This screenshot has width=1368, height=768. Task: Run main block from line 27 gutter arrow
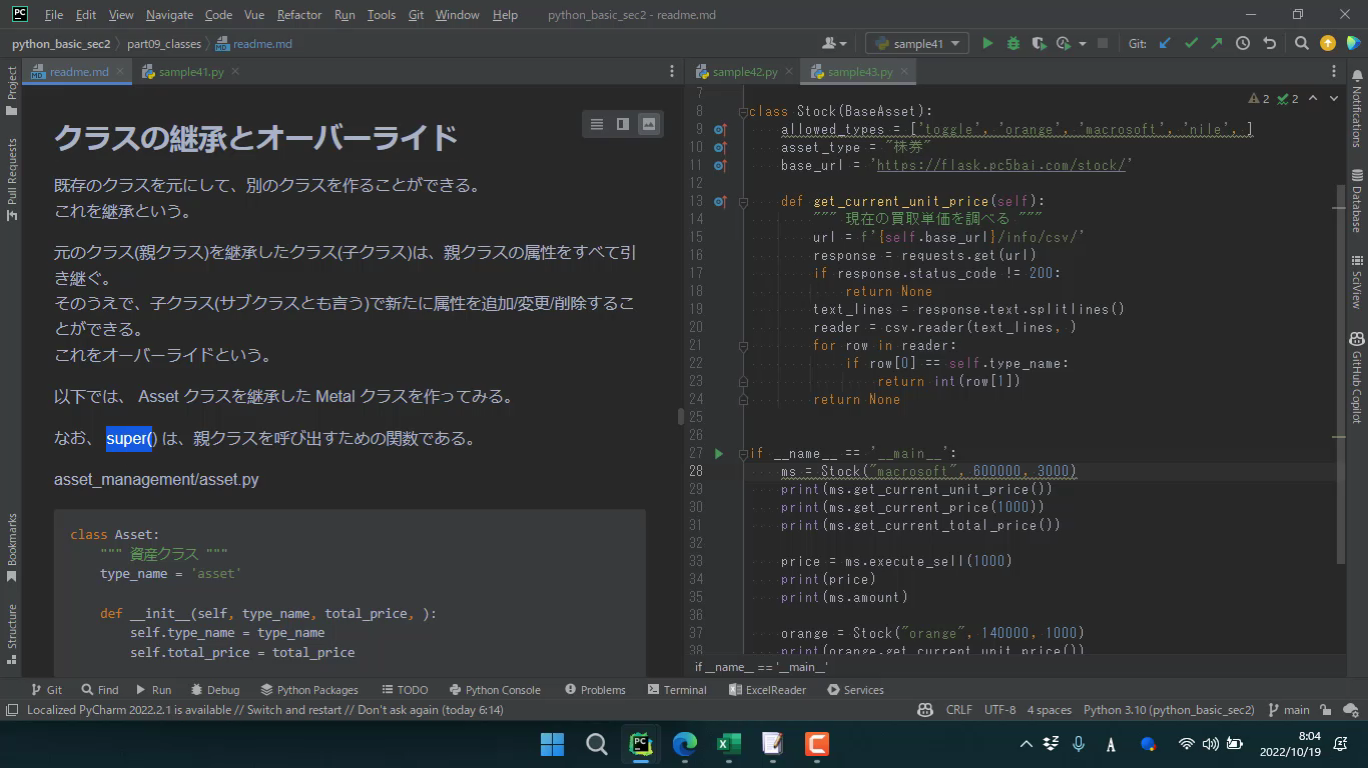click(x=719, y=453)
